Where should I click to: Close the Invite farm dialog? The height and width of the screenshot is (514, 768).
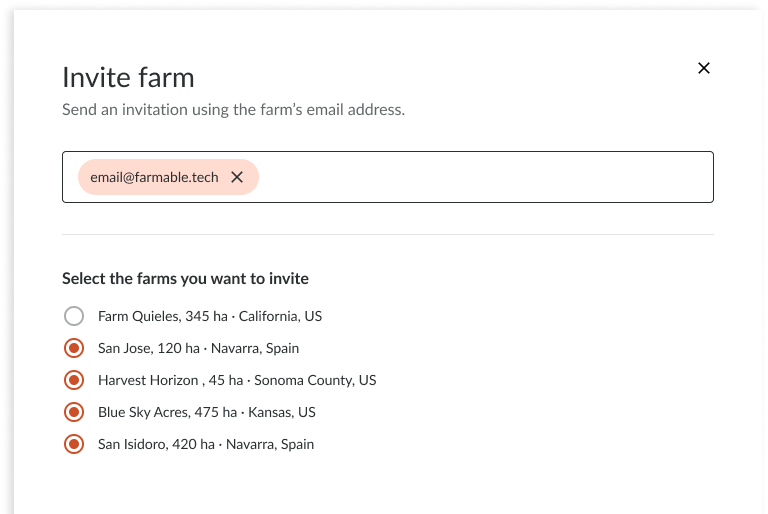click(x=704, y=68)
